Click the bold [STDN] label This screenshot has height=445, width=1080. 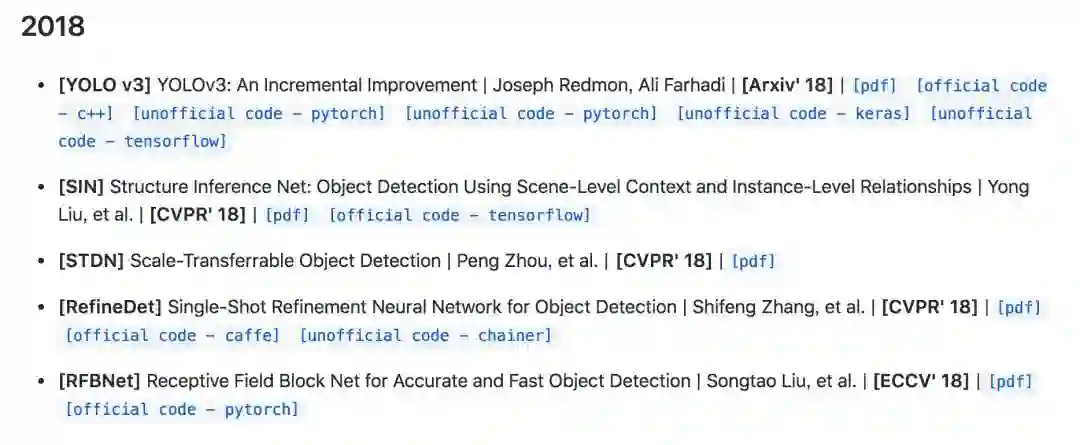(91, 261)
